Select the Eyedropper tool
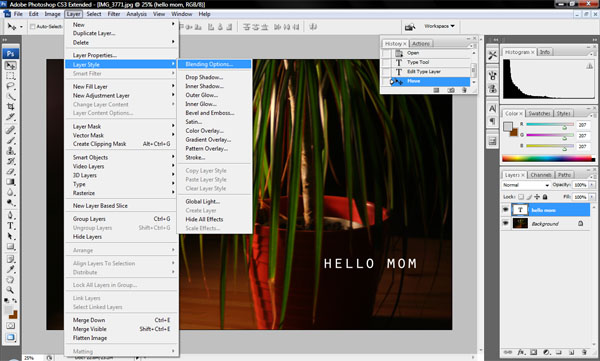The width and height of the screenshot is (600, 361). tap(10, 270)
